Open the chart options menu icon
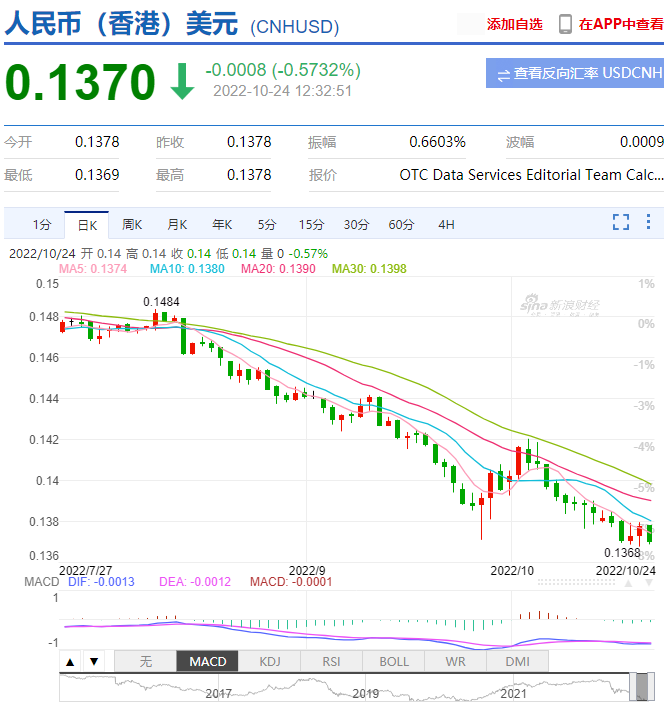The image size is (668, 704). 650,223
